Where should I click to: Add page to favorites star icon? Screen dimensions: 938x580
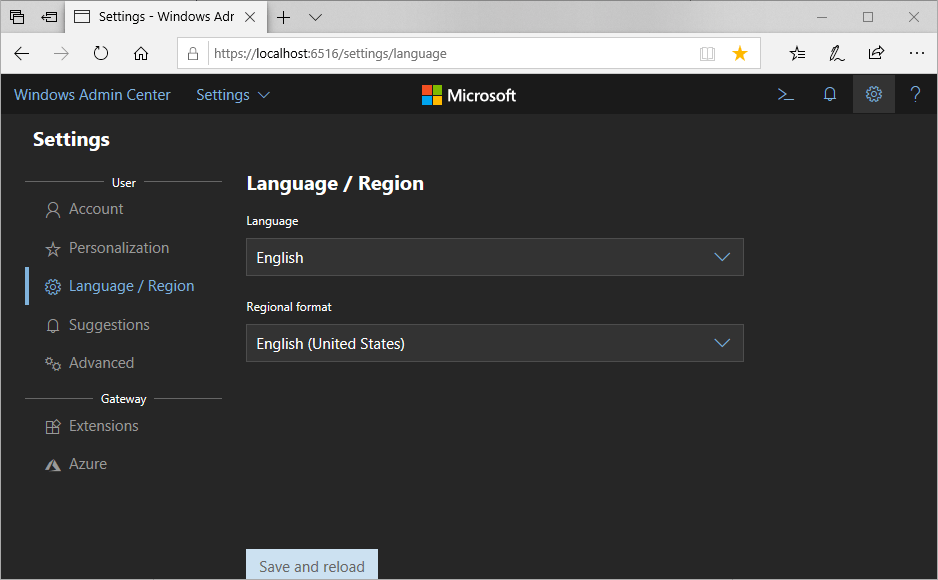tap(739, 54)
